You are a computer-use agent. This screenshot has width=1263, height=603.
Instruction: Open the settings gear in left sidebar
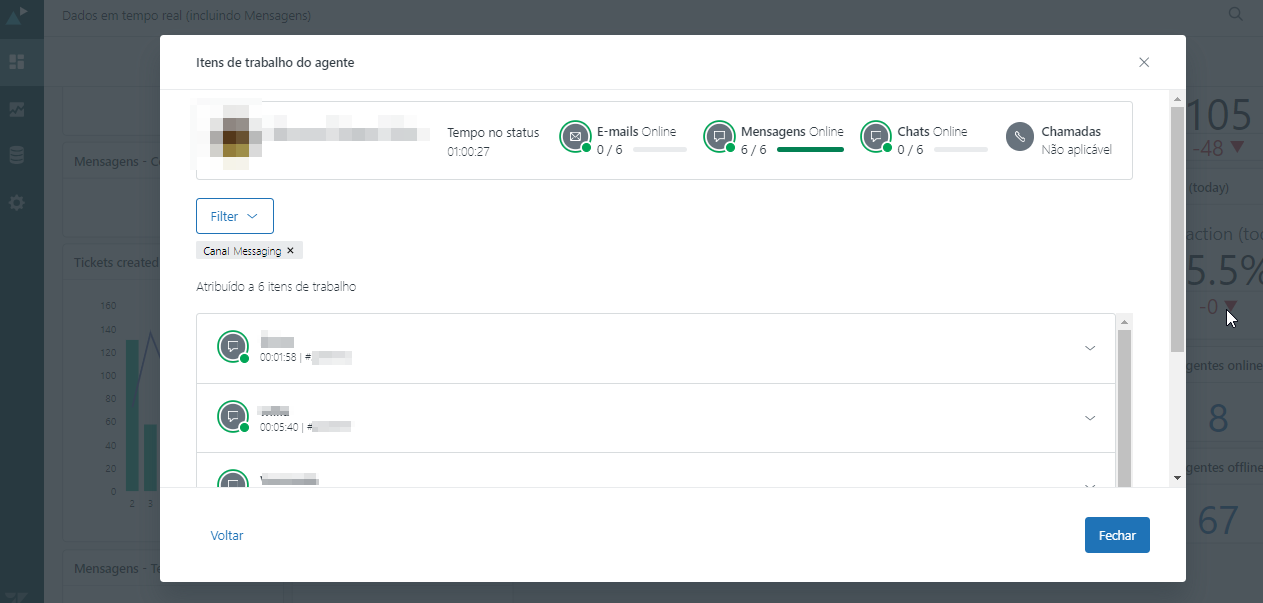coord(17,202)
